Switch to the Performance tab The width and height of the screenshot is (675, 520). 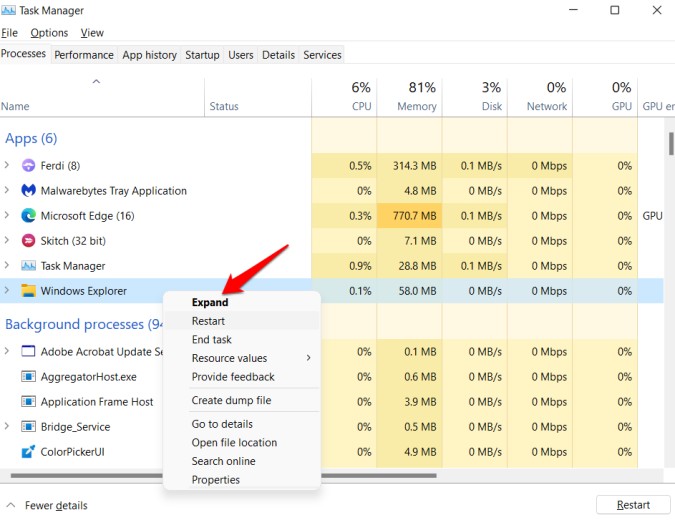(x=84, y=55)
